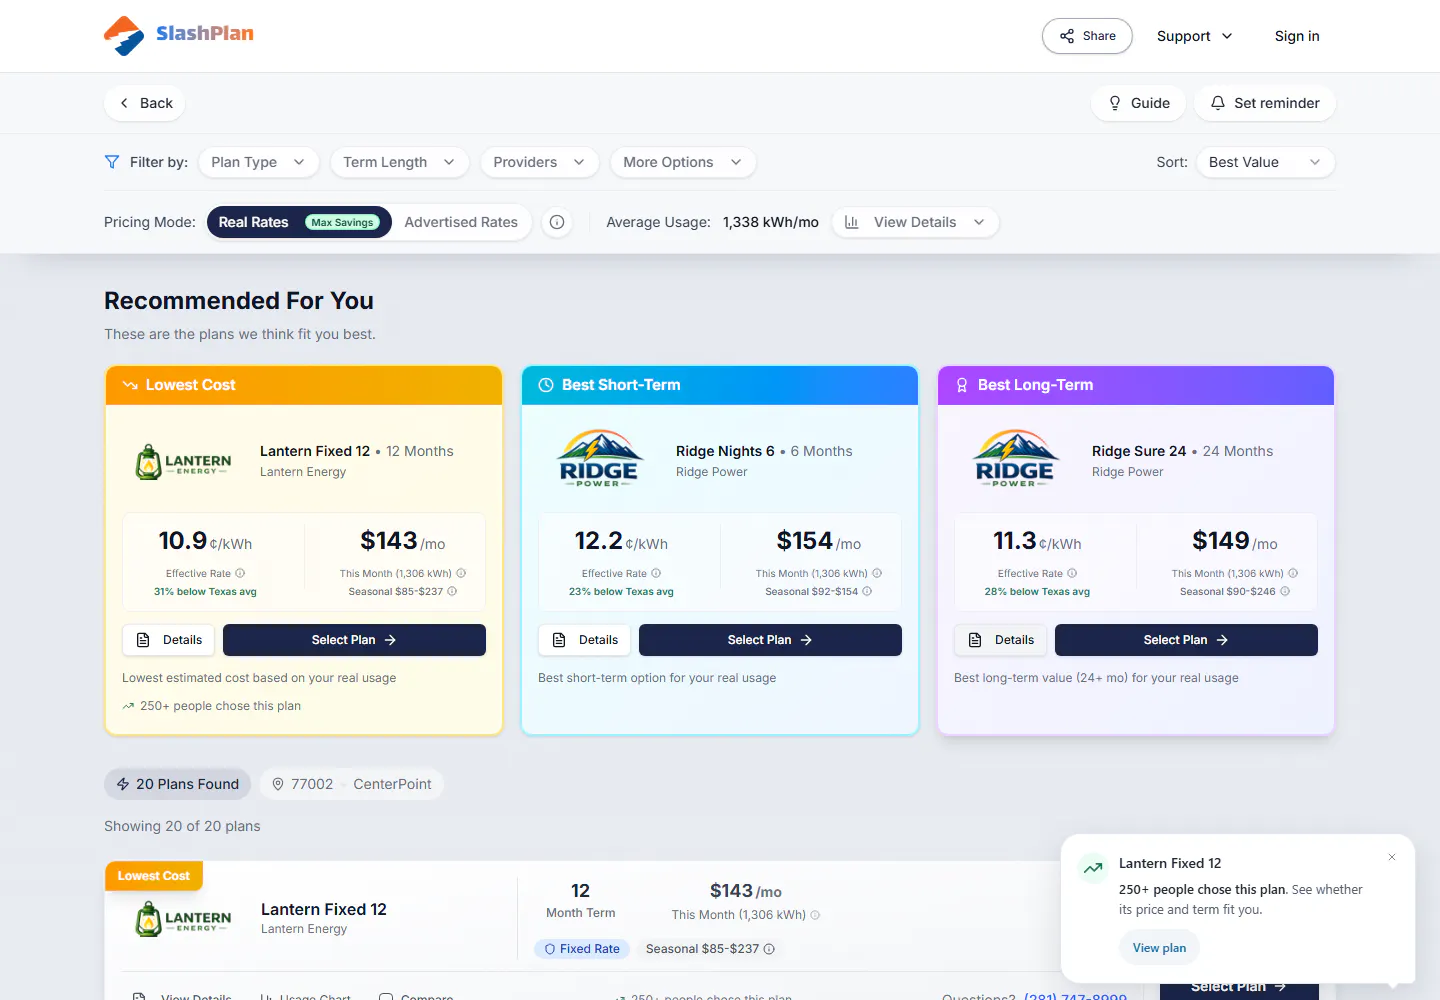
Task: Click Sign in
Action: (1297, 36)
